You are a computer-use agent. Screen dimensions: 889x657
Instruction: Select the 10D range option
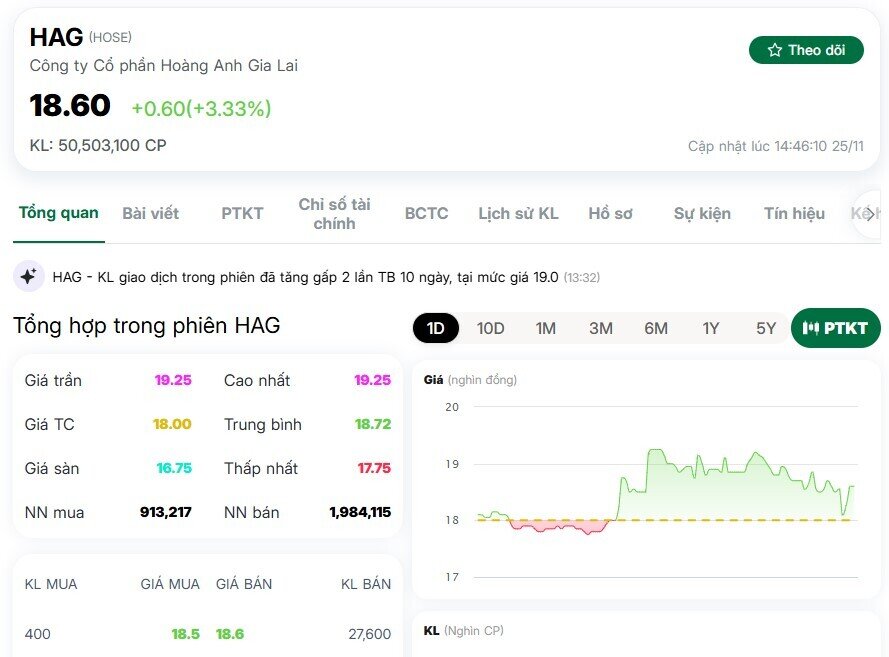coord(490,327)
